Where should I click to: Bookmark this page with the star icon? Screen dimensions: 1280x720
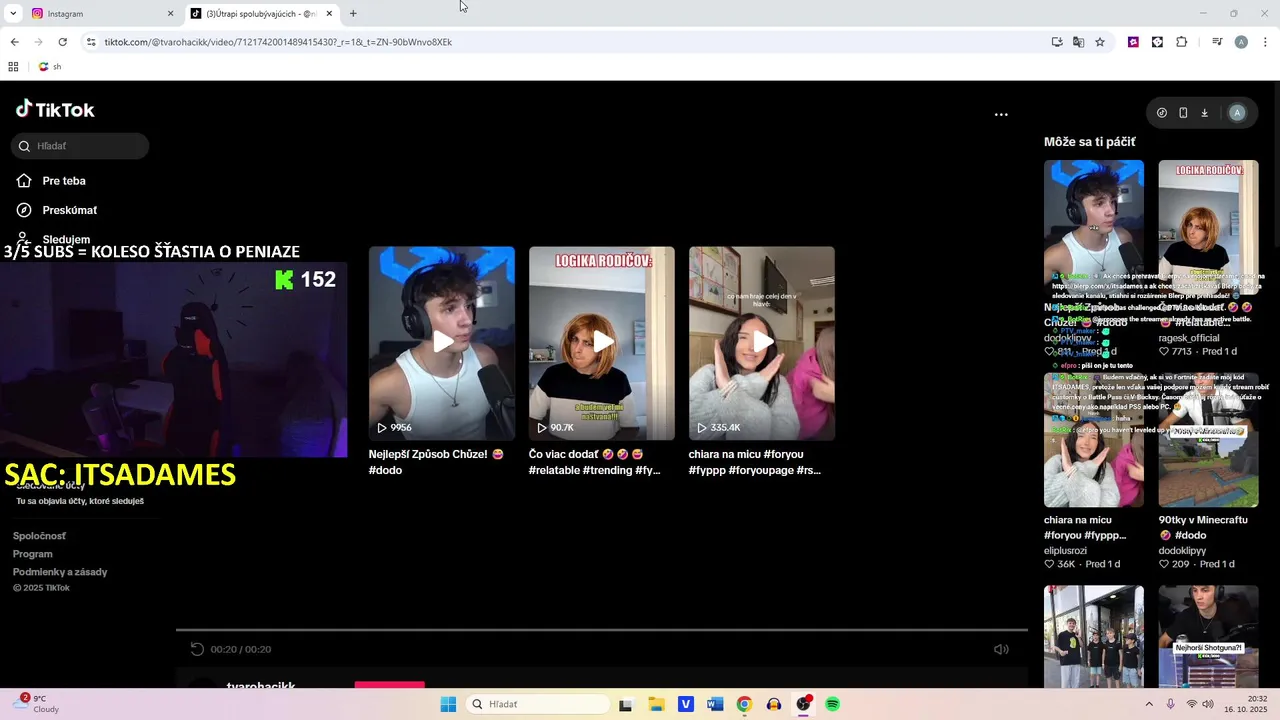click(x=1100, y=42)
